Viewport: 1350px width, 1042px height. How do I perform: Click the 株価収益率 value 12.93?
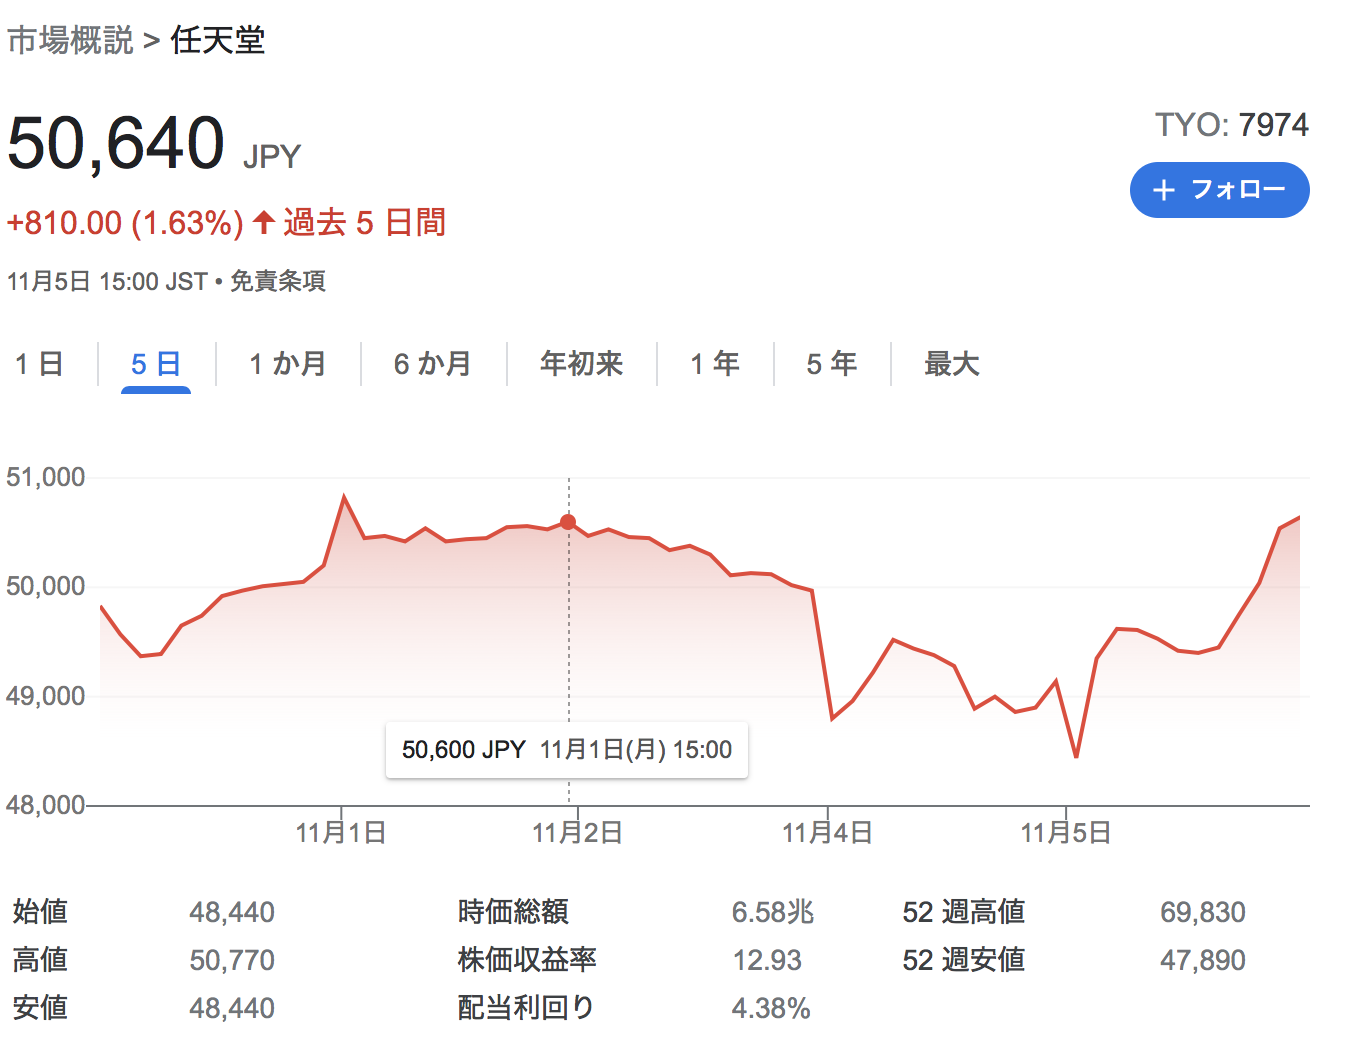(x=767, y=960)
